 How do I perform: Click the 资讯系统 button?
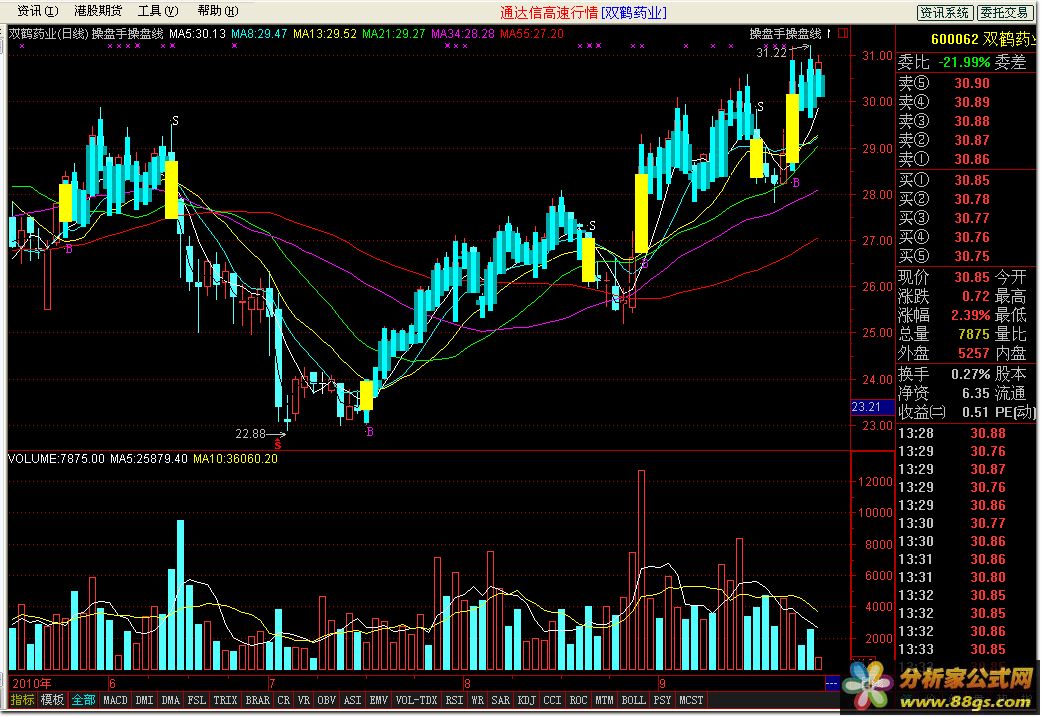945,13
